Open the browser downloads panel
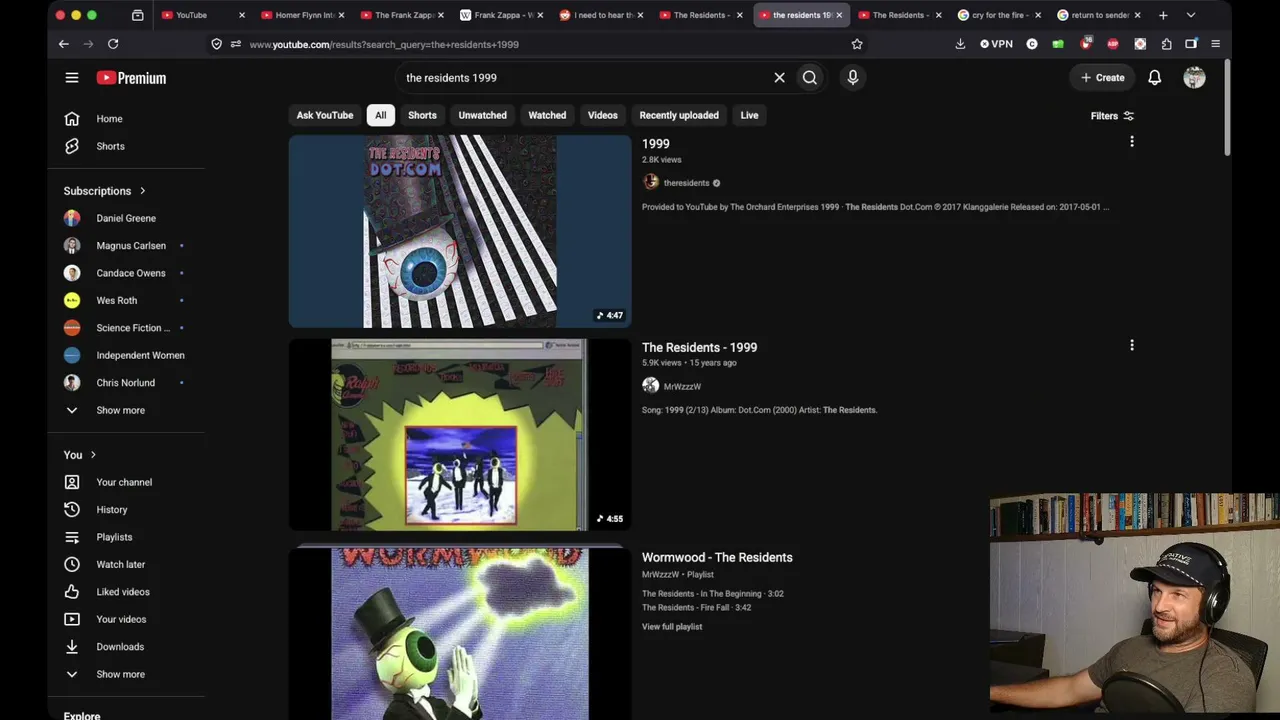This screenshot has width=1280, height=720. (x=960, y=44)
